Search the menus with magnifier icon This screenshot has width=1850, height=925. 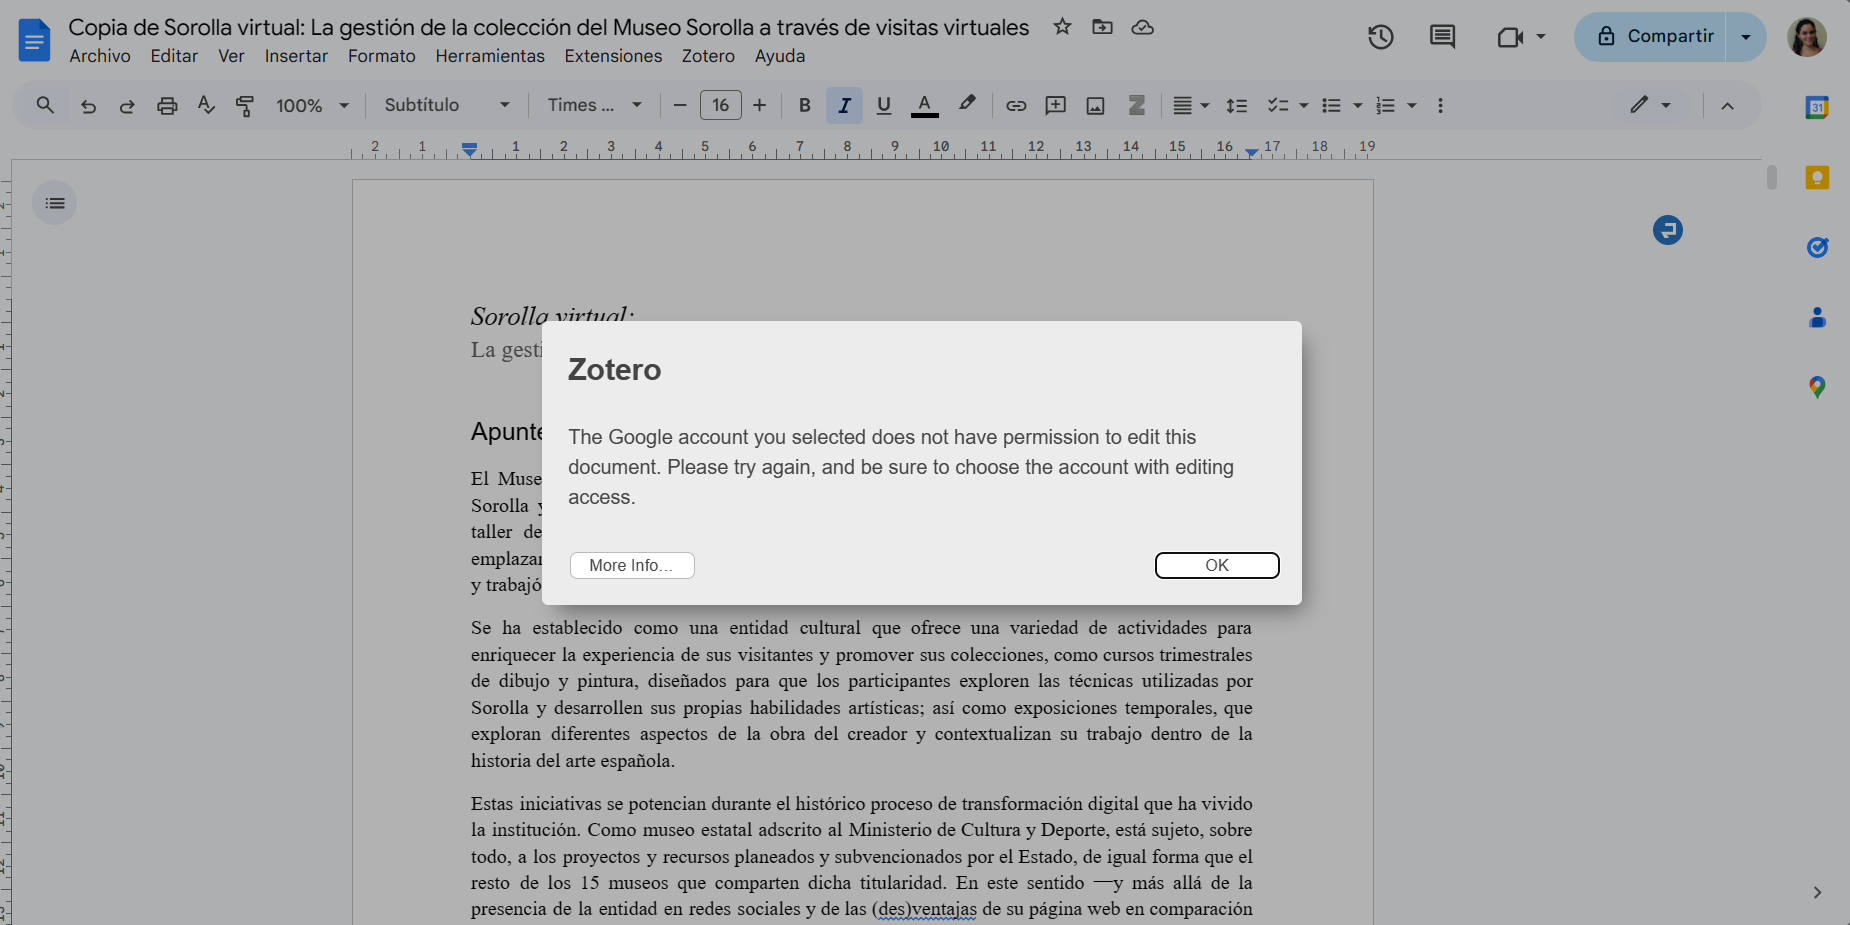tap(45, 105)
